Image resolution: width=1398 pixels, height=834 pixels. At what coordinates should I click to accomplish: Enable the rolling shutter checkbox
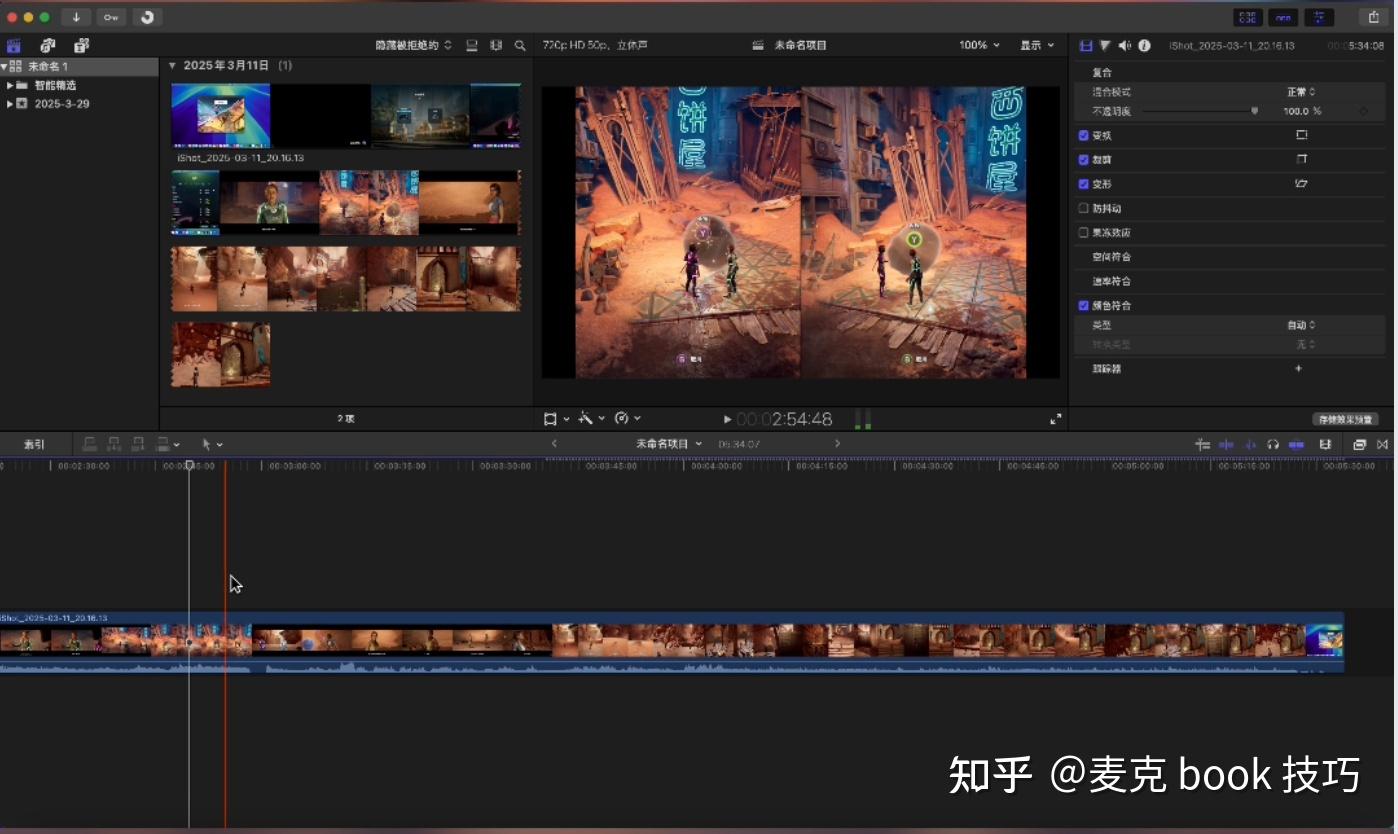pyautogui.click(x=1084, y=232)
